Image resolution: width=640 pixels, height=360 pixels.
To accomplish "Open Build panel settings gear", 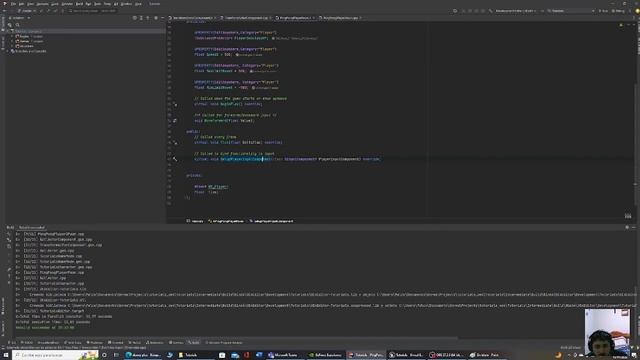I will click(627, 227).
